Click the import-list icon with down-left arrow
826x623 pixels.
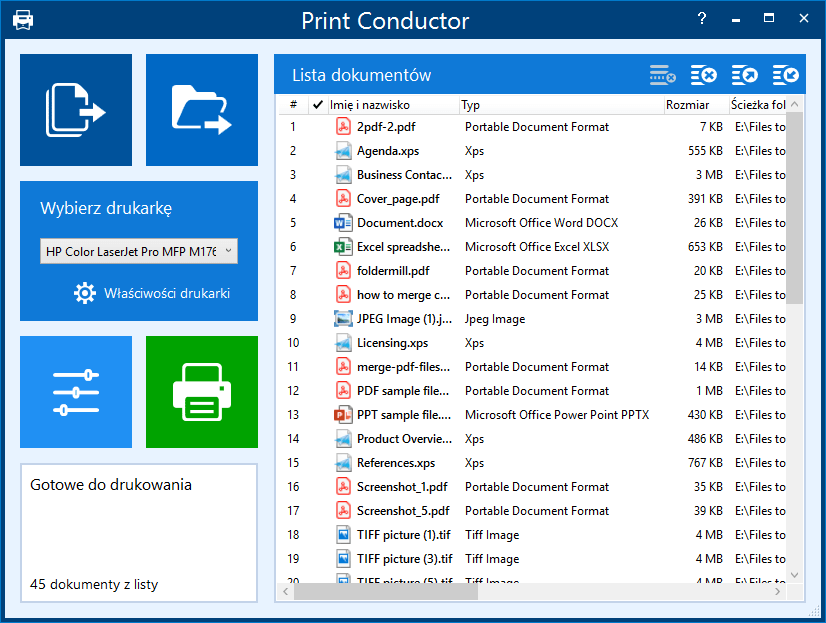tap(786, 75)
